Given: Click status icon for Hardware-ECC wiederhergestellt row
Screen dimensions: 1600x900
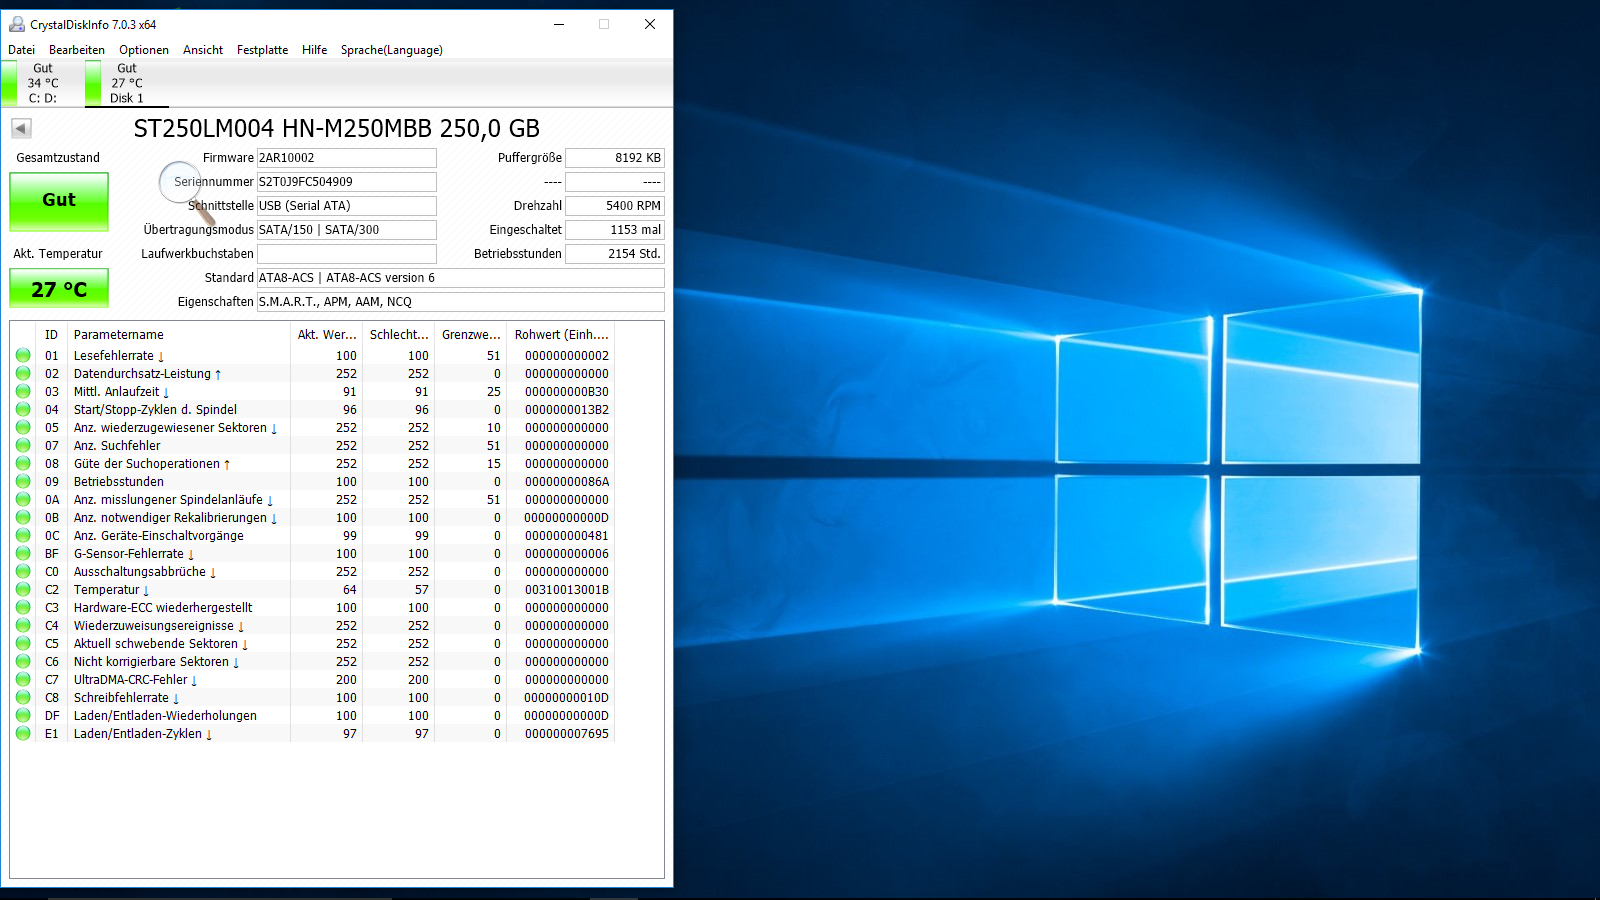Looking at the screenshot, I should pyautogui.click(x=23, y=607).
